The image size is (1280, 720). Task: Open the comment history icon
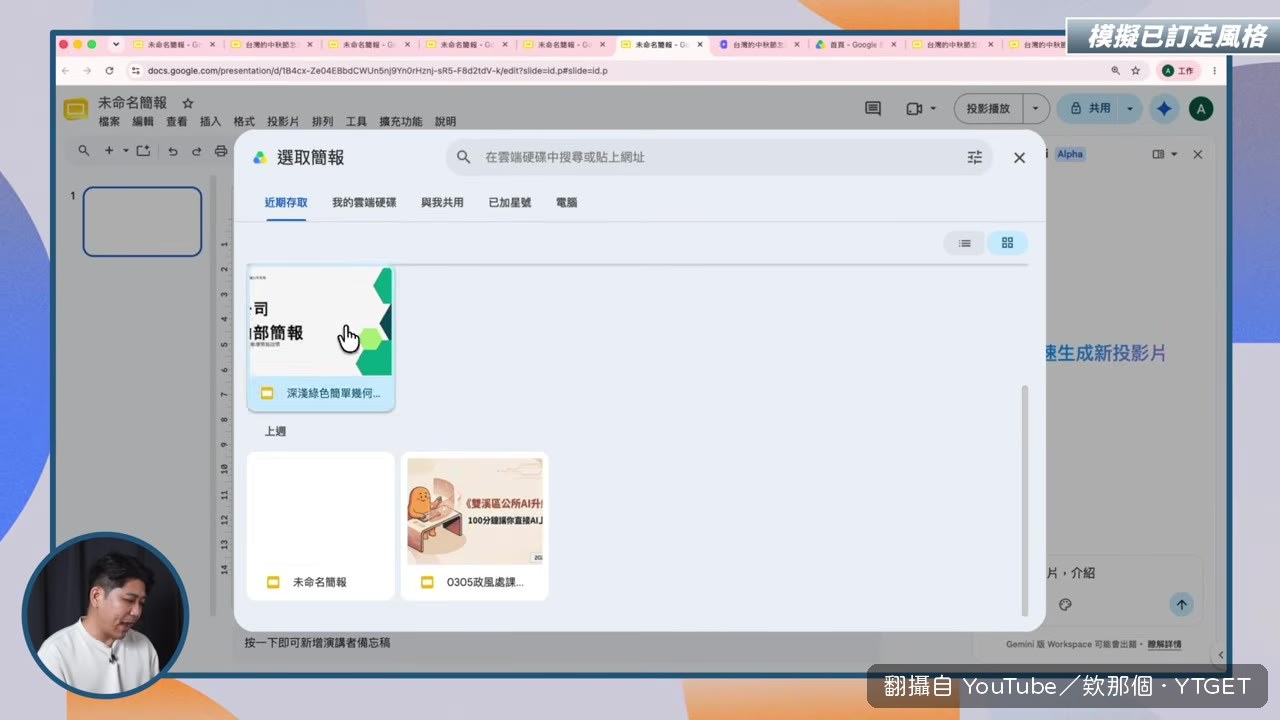click(x=873, y=108)
